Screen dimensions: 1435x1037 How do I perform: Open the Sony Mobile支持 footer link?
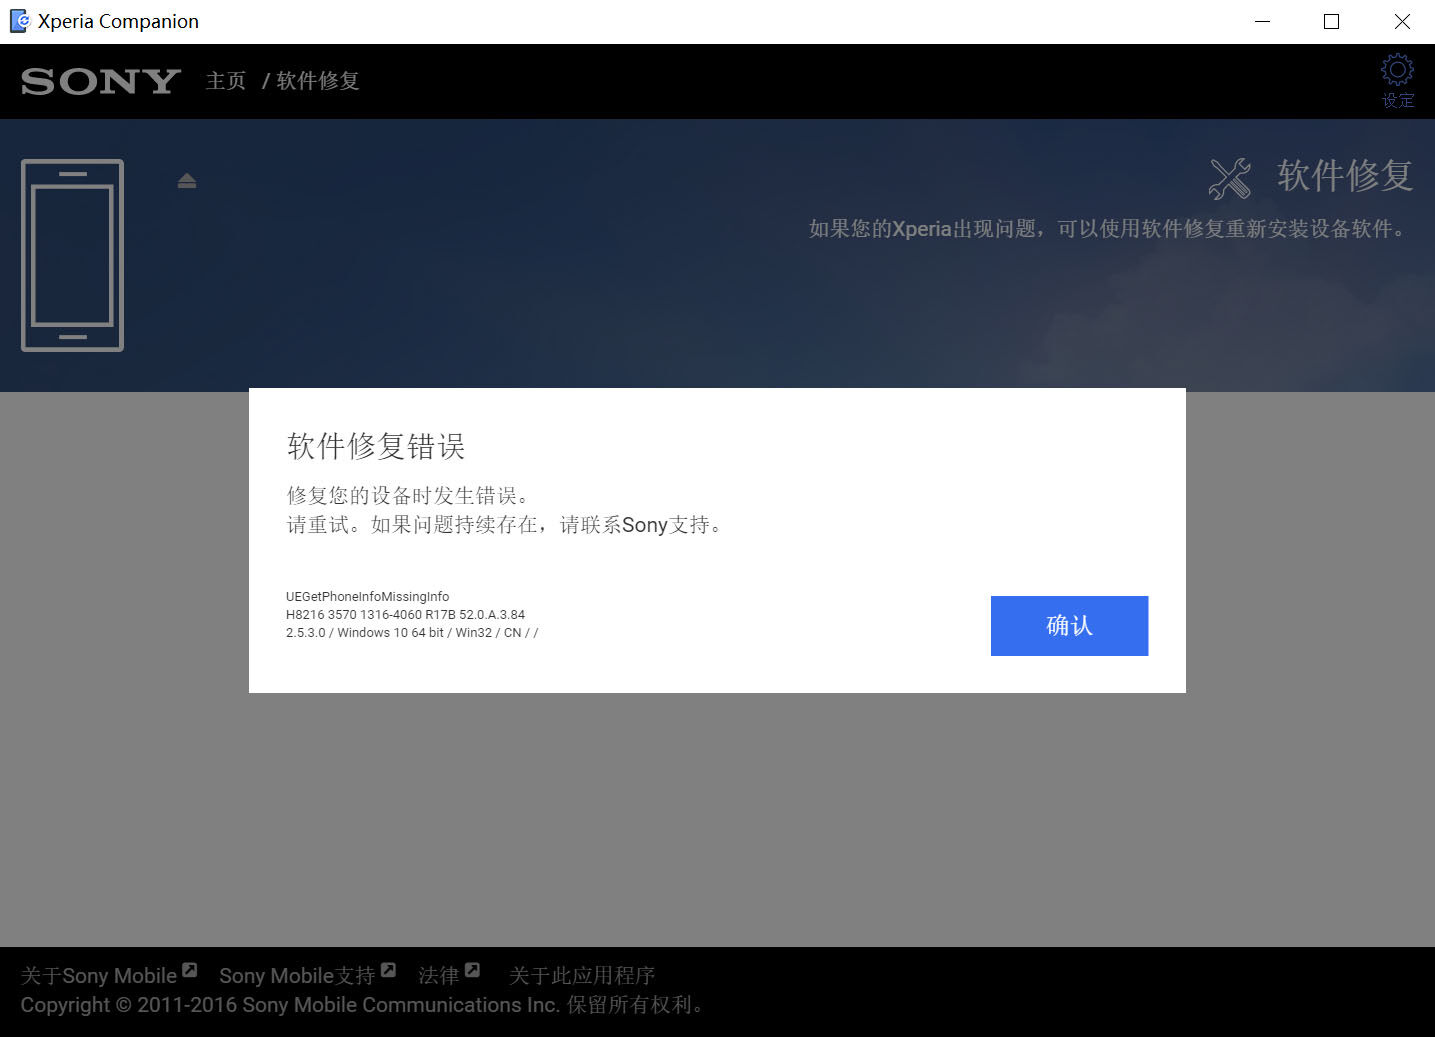297,975
